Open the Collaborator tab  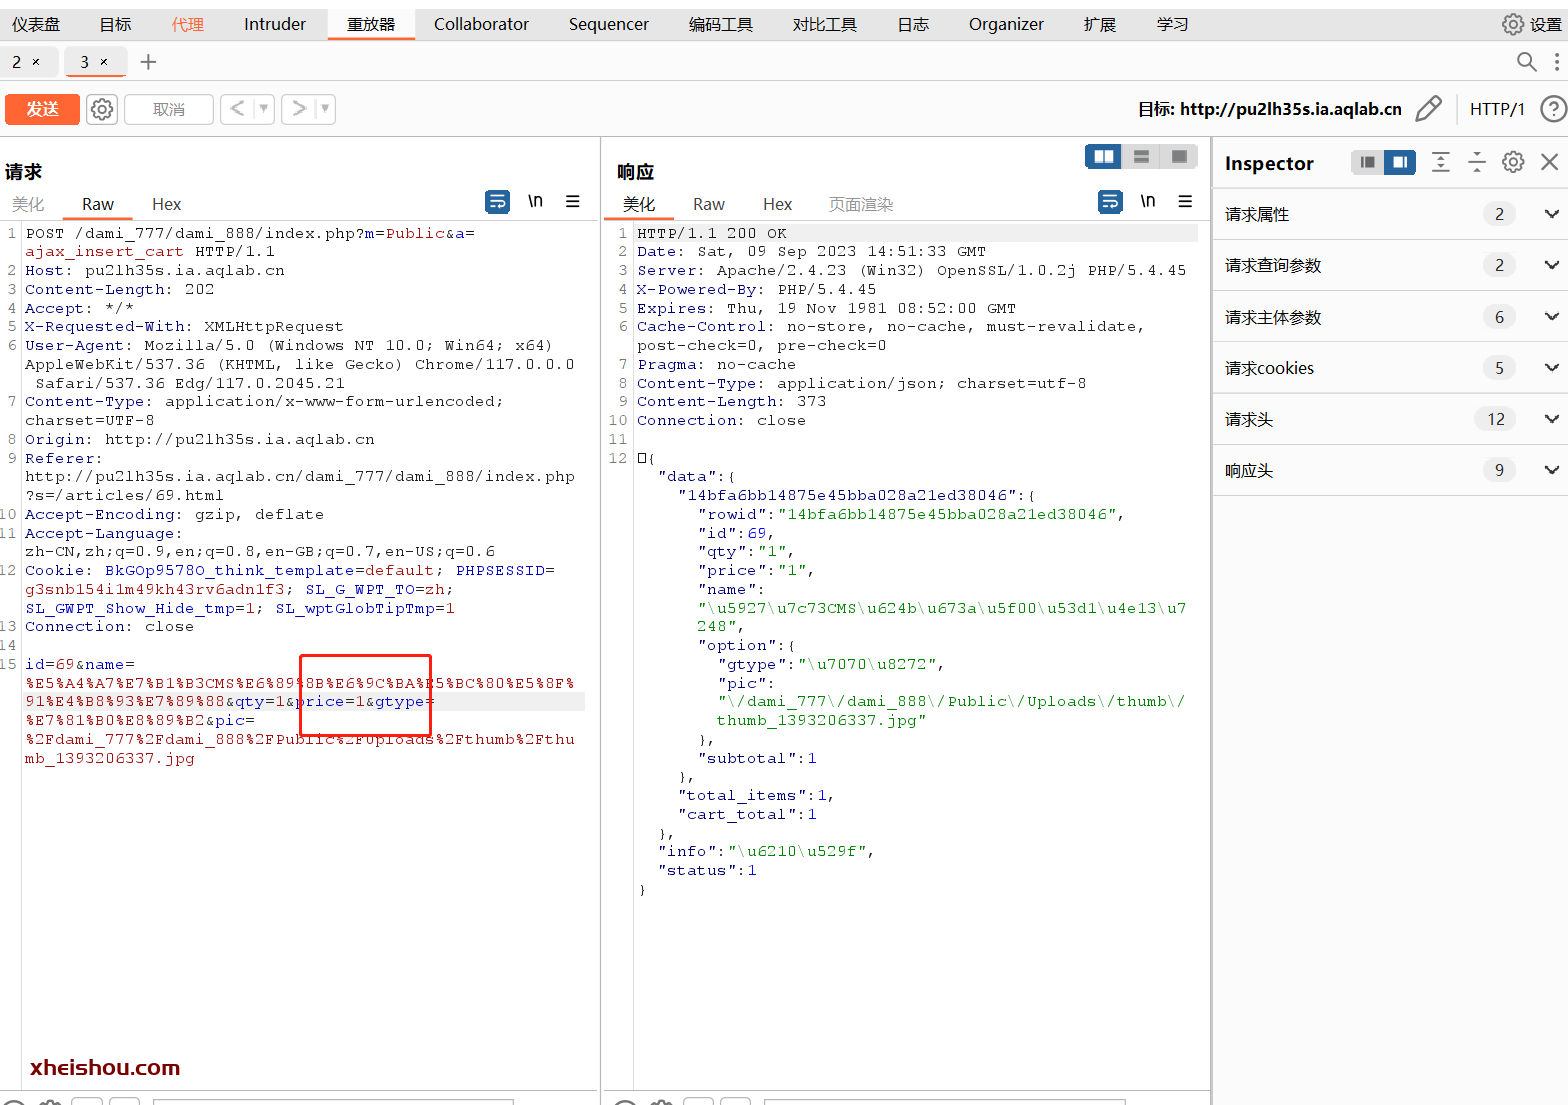[481, 24]
